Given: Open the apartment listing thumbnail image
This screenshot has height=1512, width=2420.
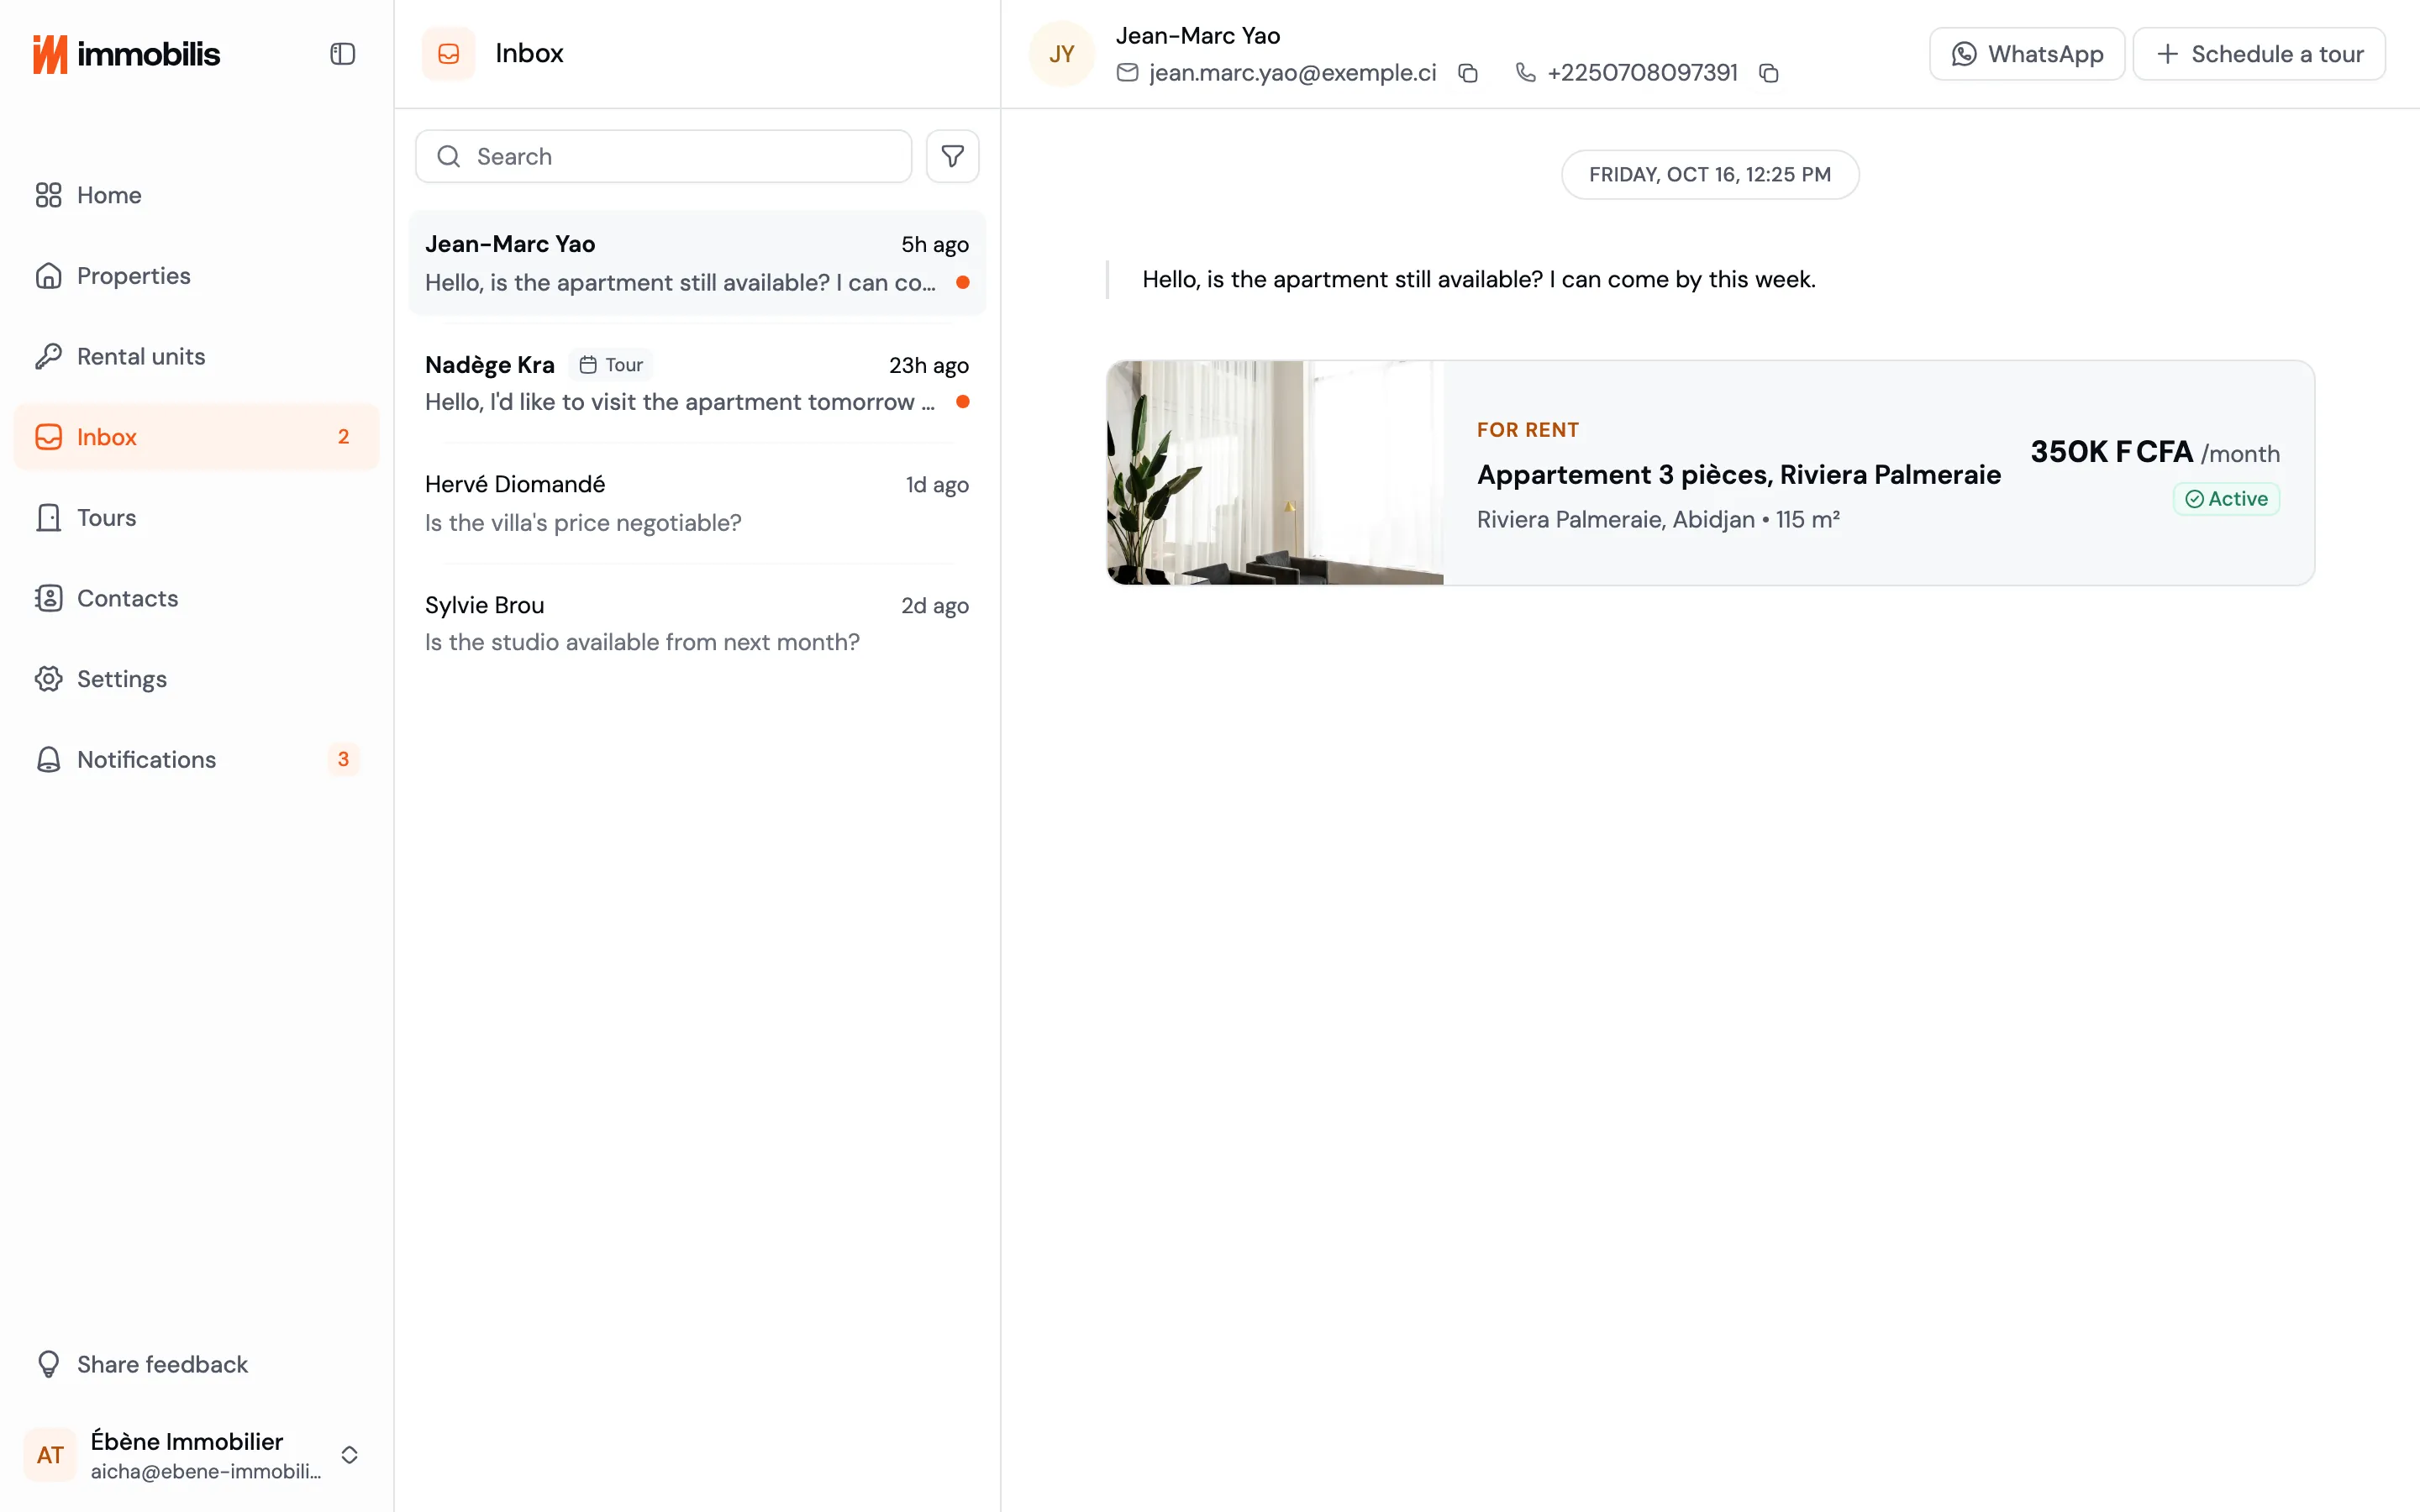Looking at the screenshot, I should click(x=1275, y=473).
